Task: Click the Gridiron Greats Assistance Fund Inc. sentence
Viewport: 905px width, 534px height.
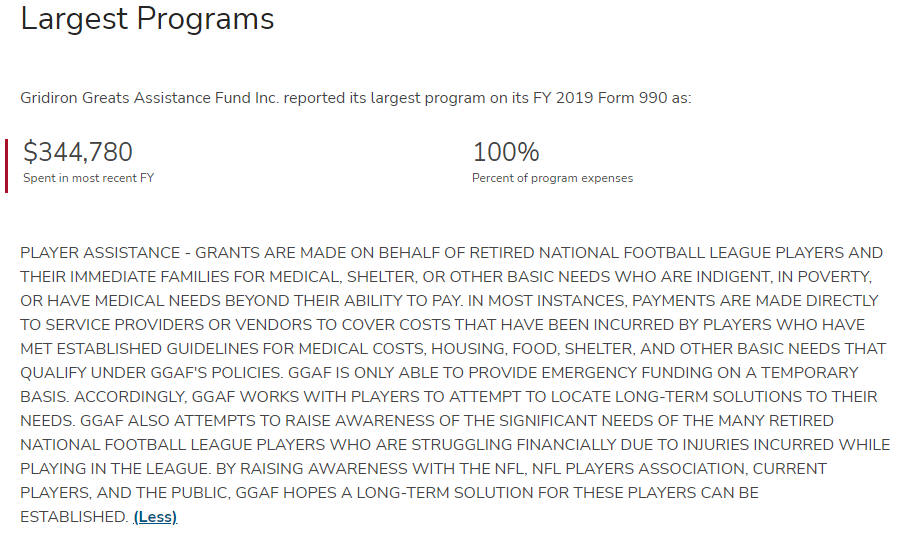Action: pyautogui.click(x=356, y=98)
